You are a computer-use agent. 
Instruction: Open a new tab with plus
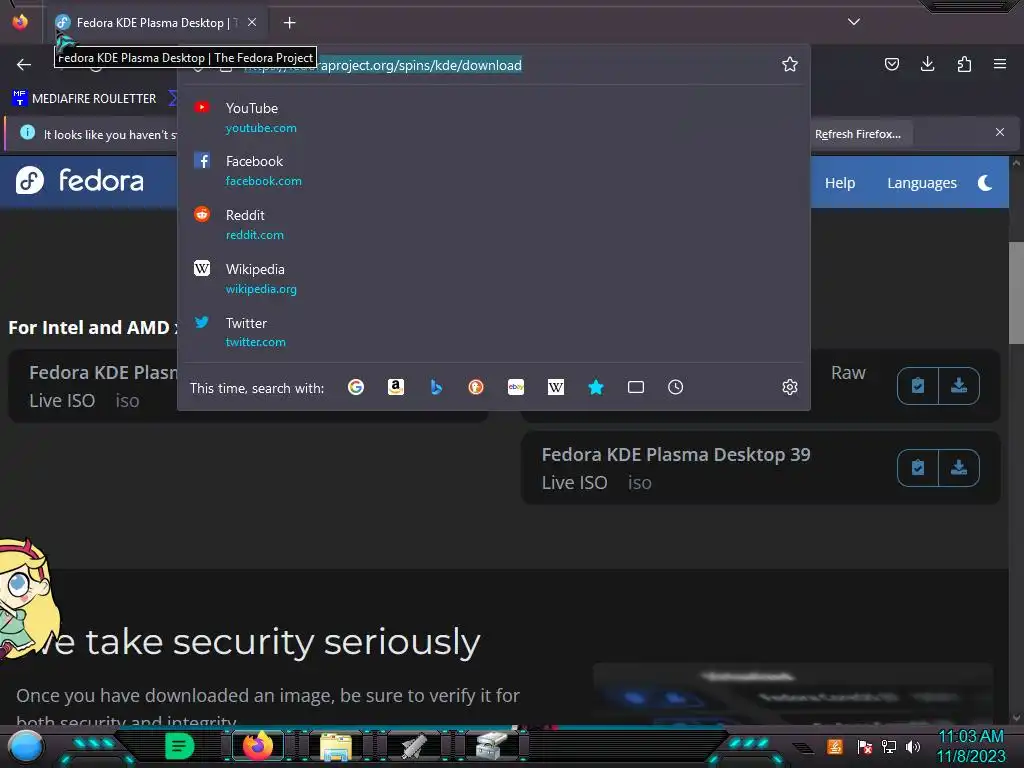(x=289, y=23)
